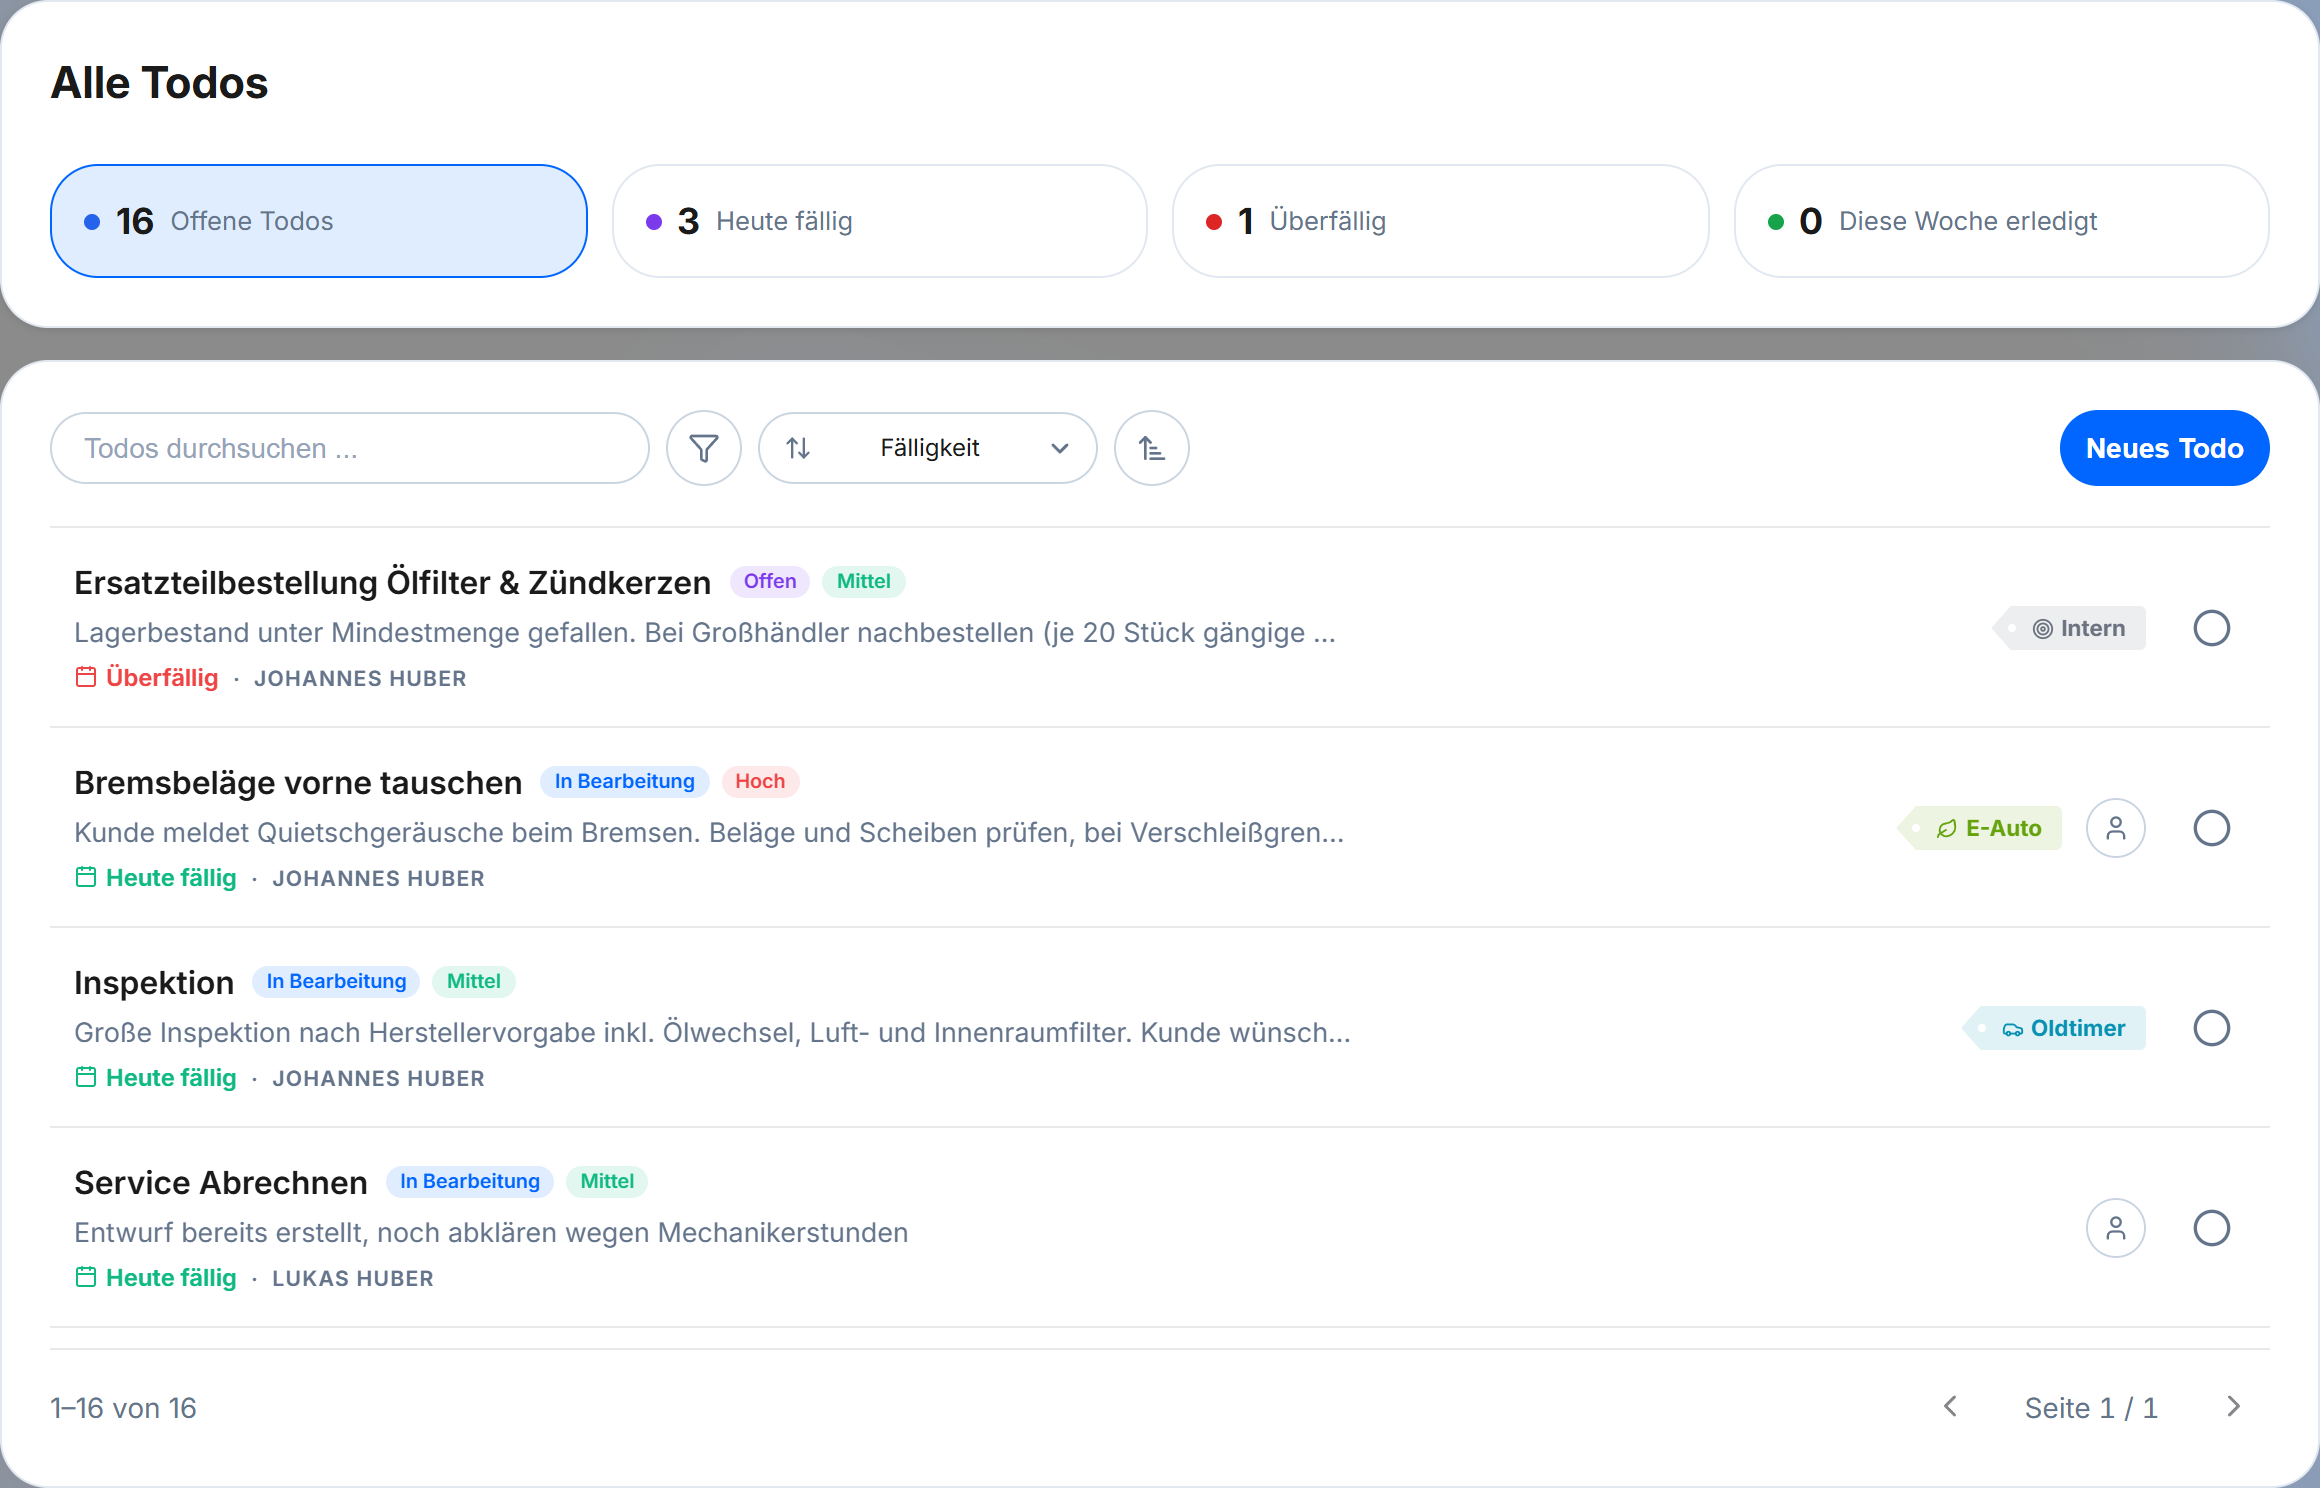Click In Bearbeitung badge on Inspektion
This screenshot has width=2320, height=1488.
tap(336, 981)
